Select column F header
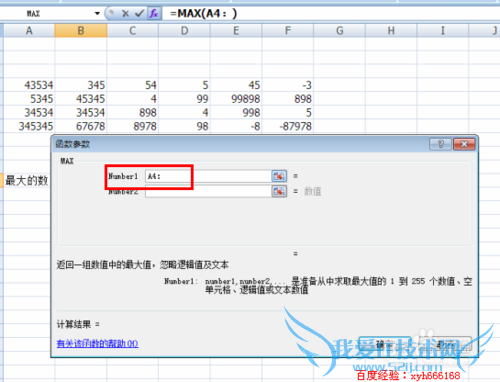Image resolution: width=500 pixels, height=382 pixels. [287, 31]
